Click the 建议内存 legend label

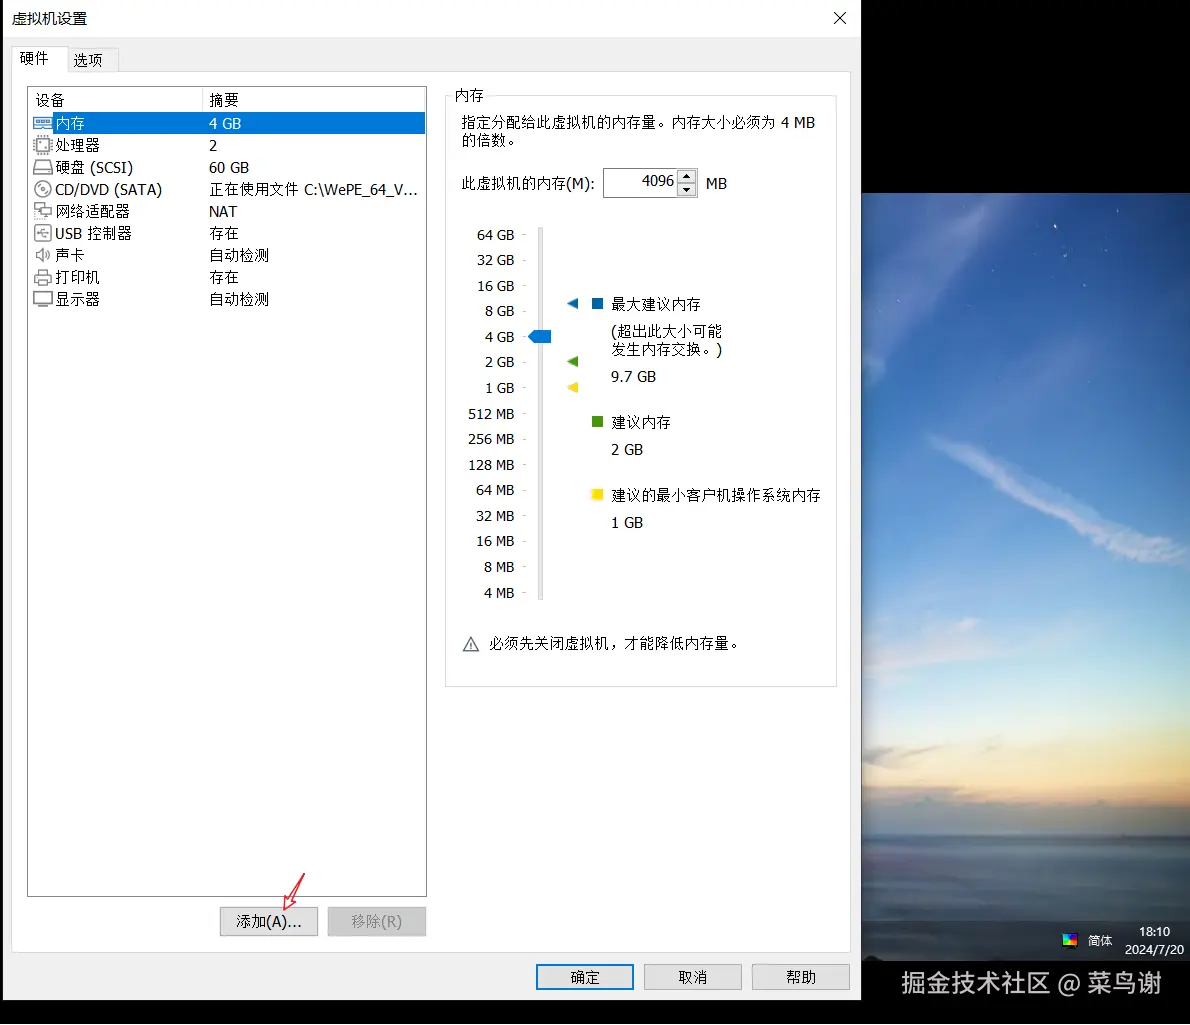641,422
